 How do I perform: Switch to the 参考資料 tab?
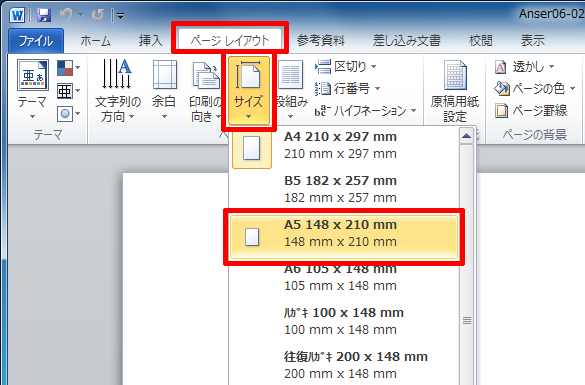[320, 40]
